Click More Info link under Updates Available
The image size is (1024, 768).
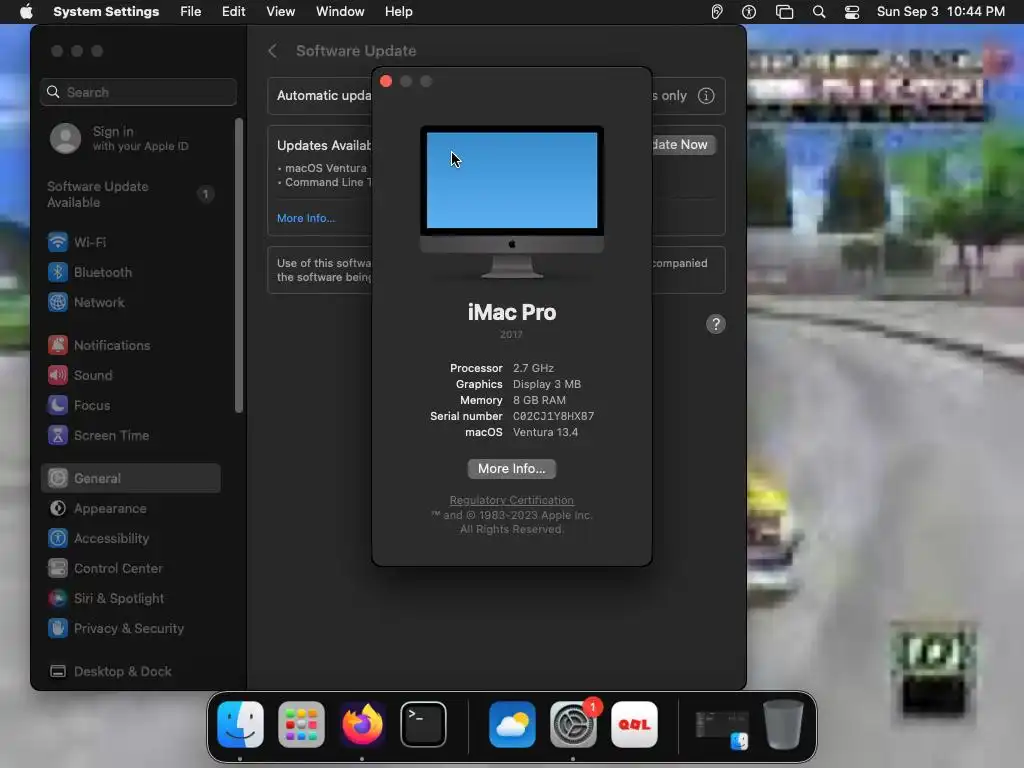coord(306,218)
